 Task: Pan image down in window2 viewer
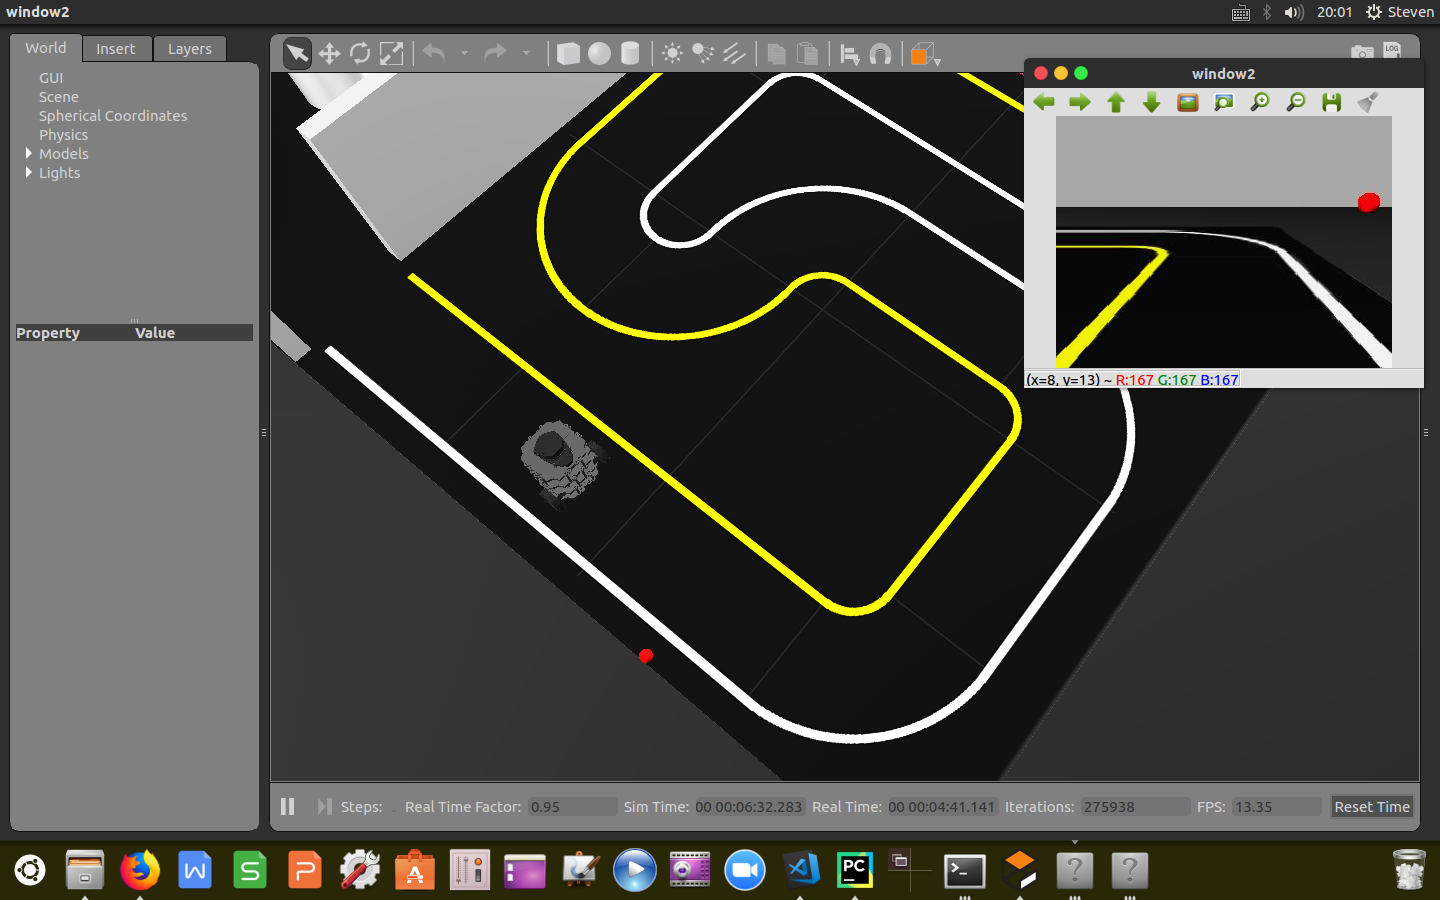tap(1152, 102)
